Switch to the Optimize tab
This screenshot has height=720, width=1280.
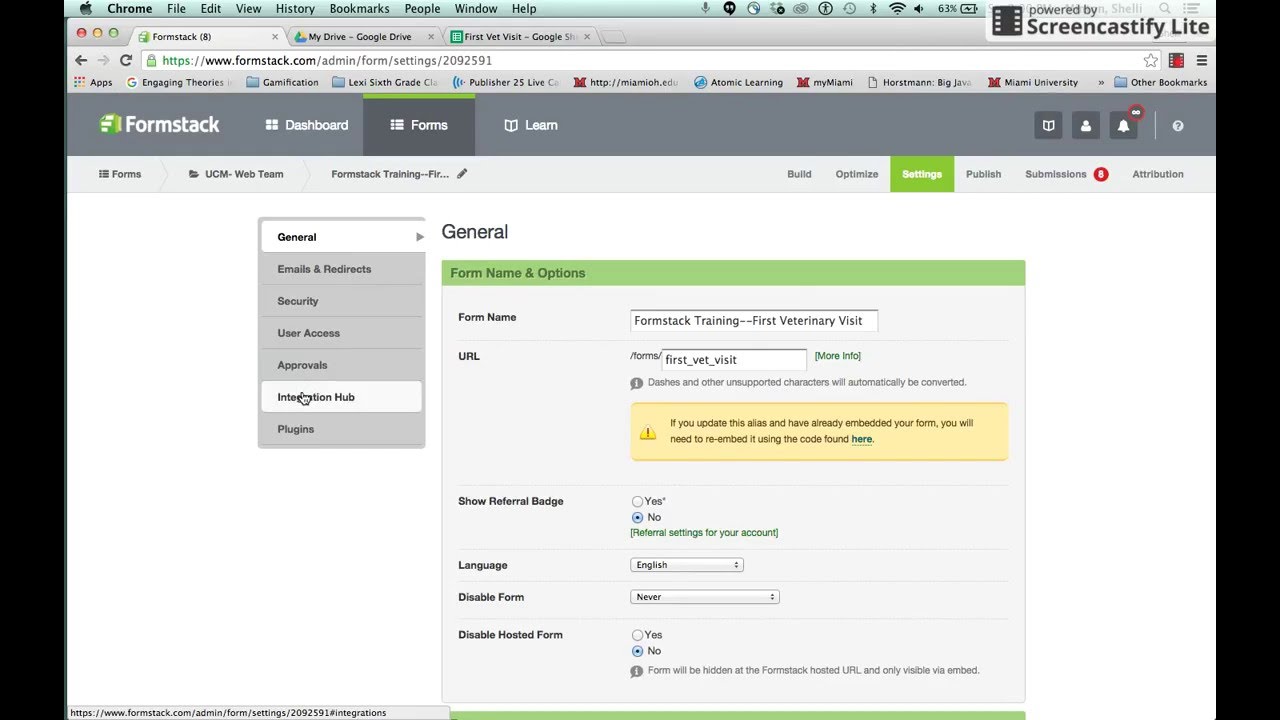pos(857,174)
